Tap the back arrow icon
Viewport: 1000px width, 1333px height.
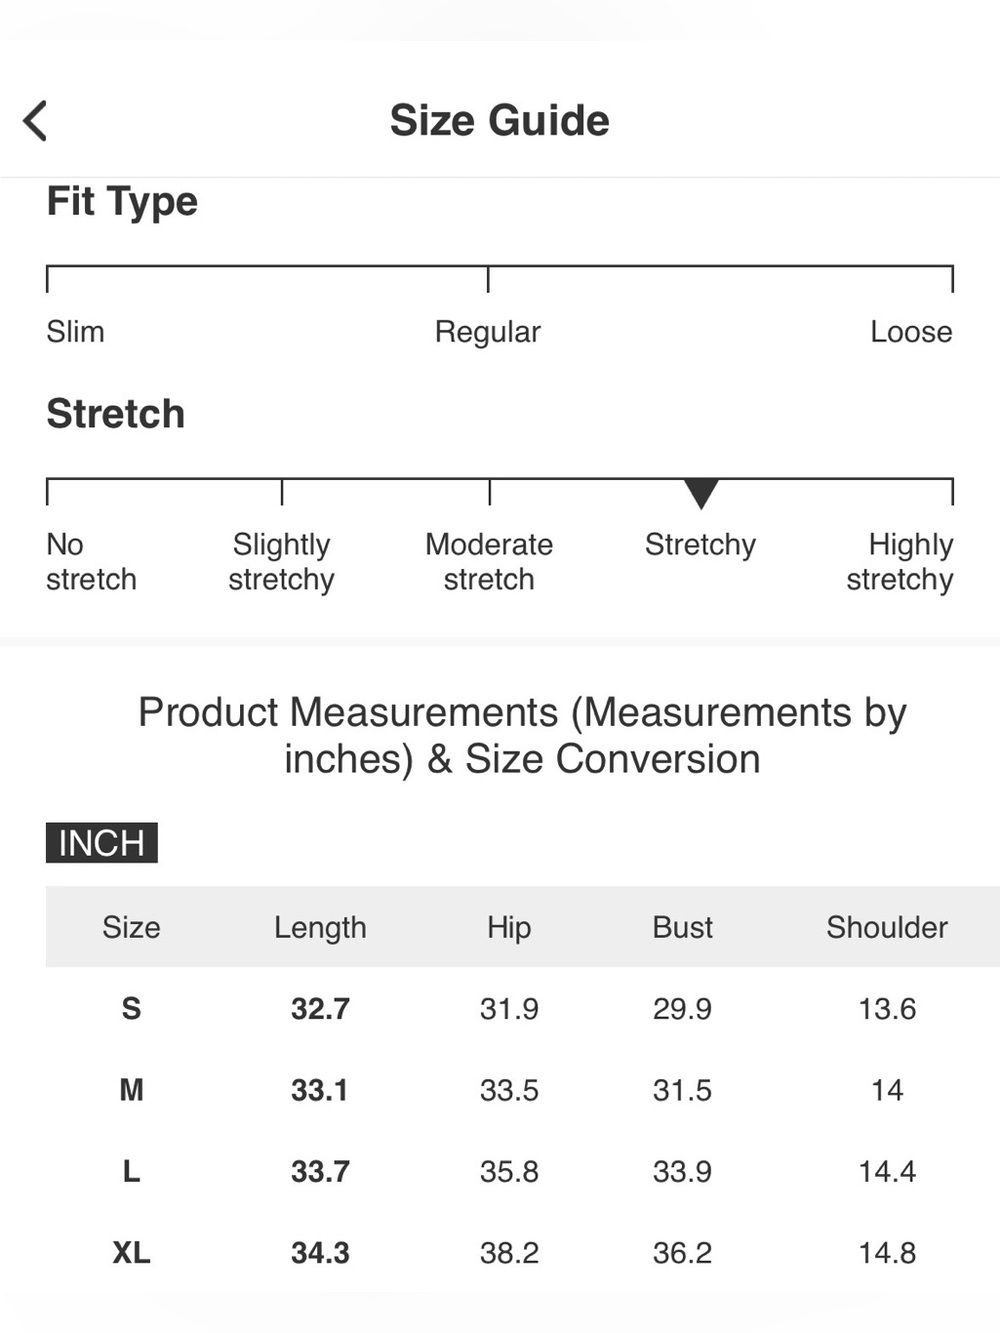click(35, 121)
